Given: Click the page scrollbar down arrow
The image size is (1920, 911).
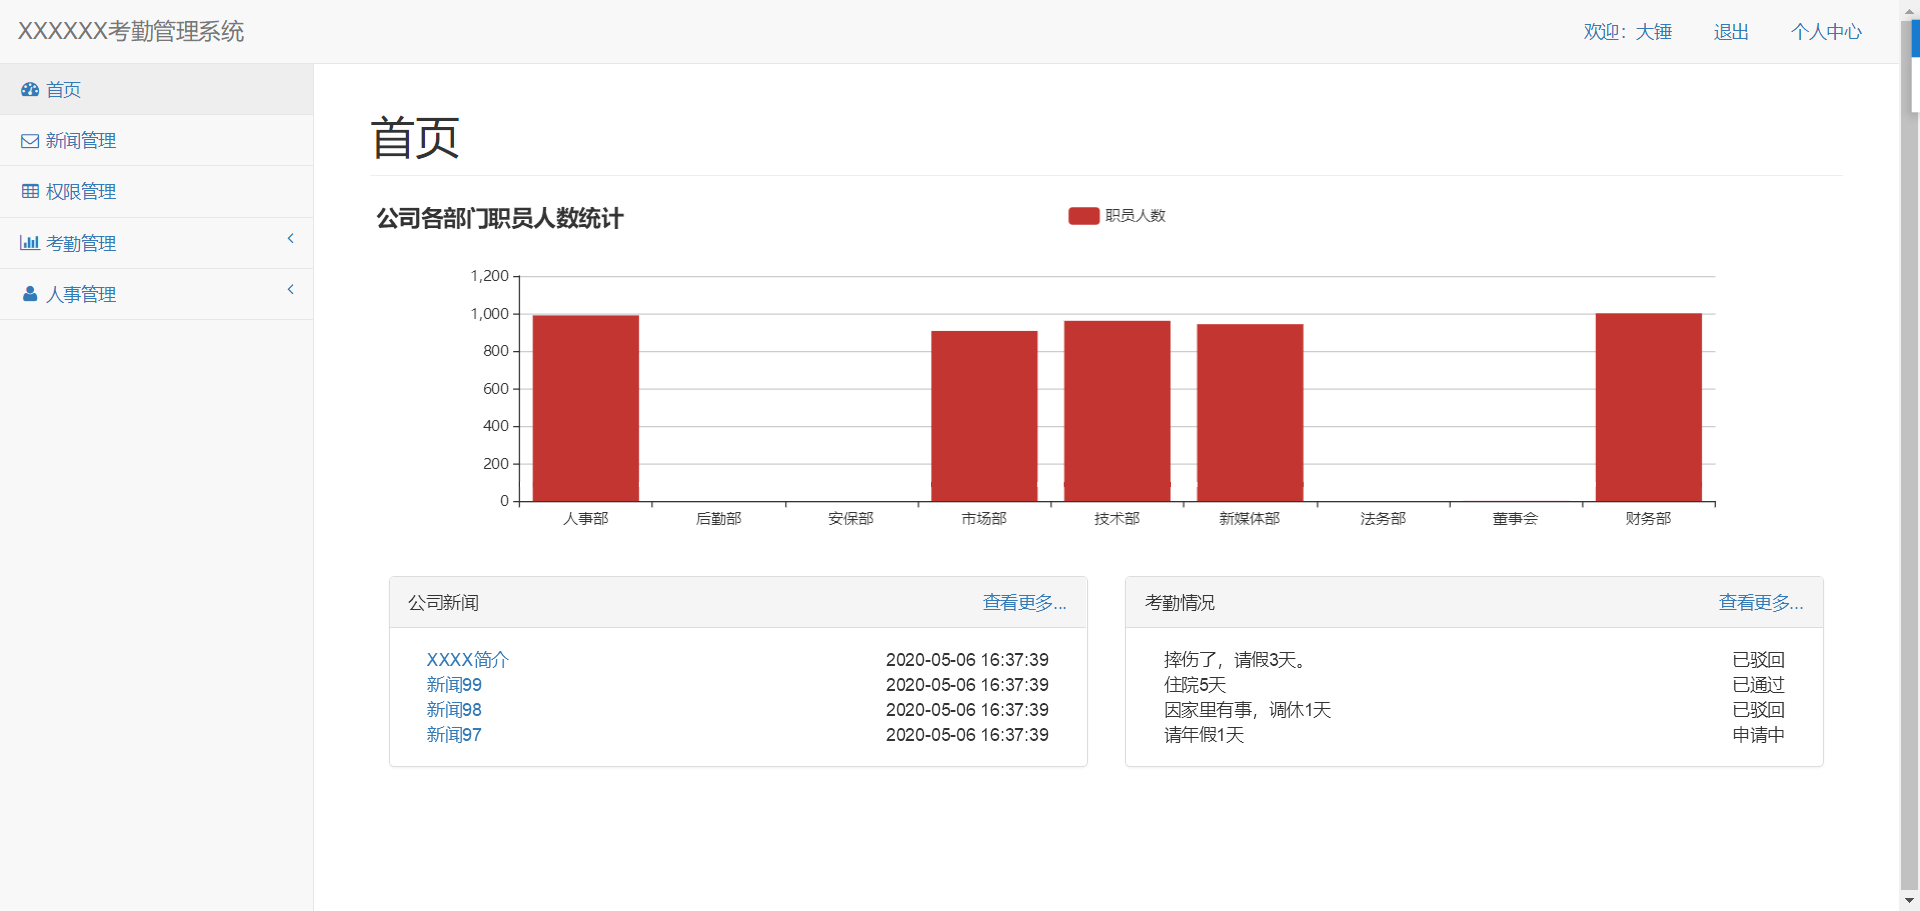Looking at the screenshot, I should click(1910, 901).
